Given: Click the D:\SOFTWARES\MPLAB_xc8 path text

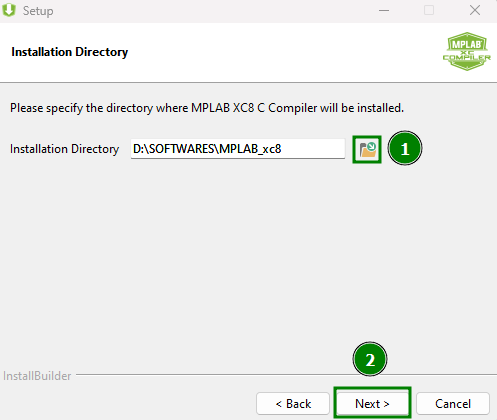Looking at the screenshot, I should 207,149.
